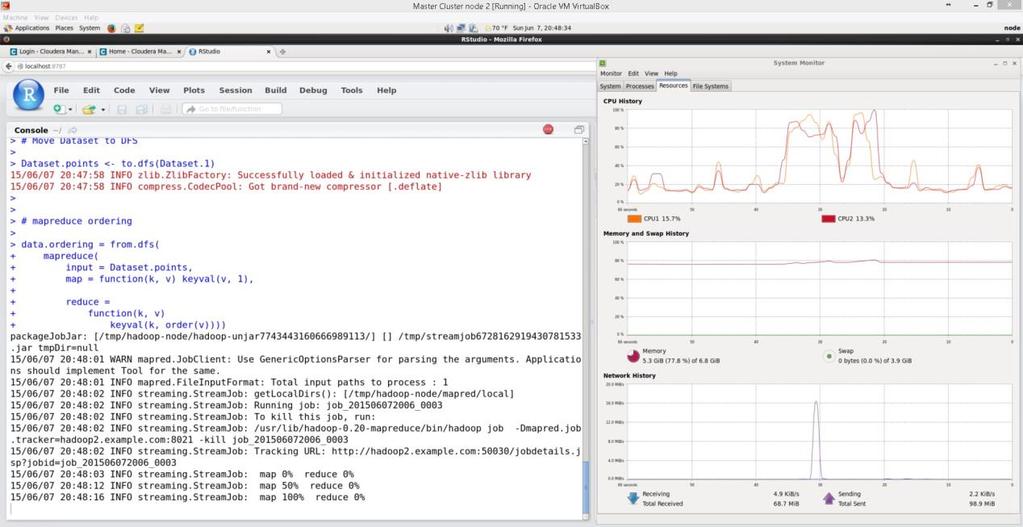Open RStudio Plots menu
Image resolution: width=1023 pixels, height=527 pixels.
point(194,91)
